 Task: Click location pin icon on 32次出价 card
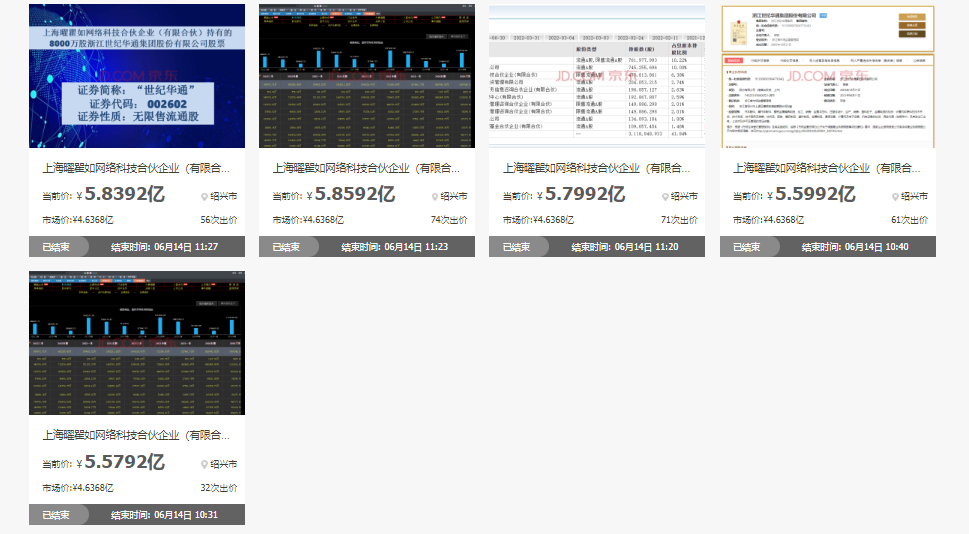tap(205, 464)
